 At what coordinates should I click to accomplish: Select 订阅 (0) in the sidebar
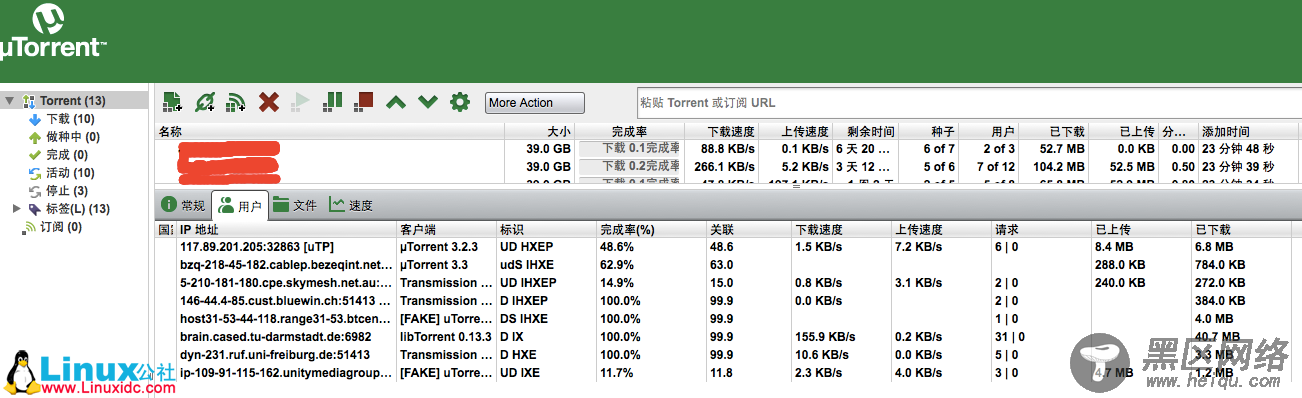coord(61,227)
